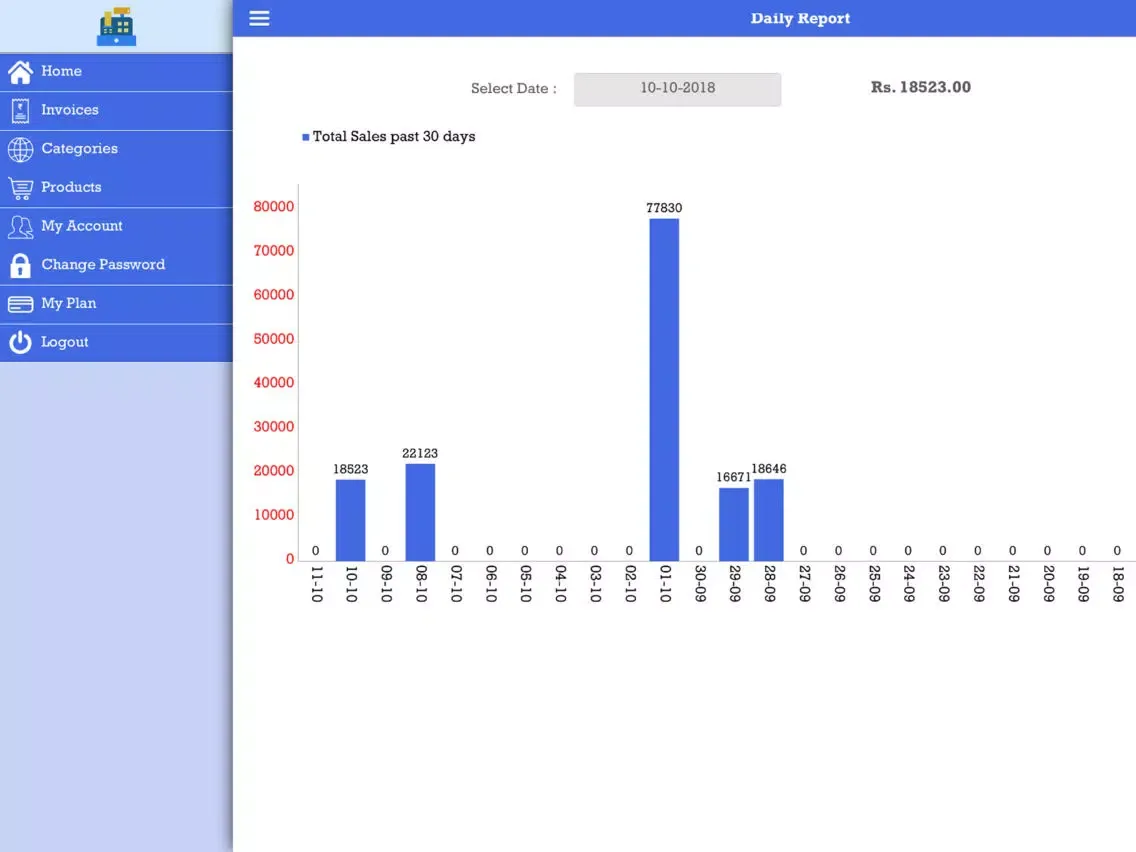Viewport: 1136px width, 852px height.
Task: Choose Change Password option
Action: point(116,265)
